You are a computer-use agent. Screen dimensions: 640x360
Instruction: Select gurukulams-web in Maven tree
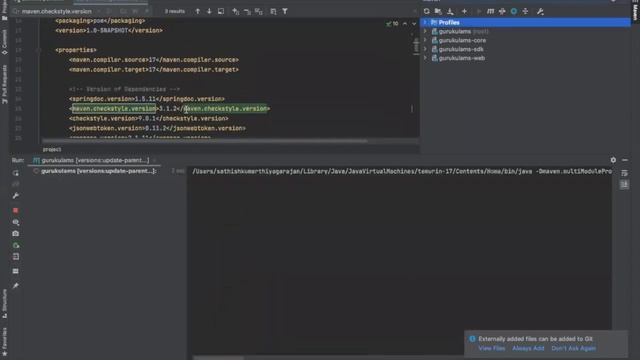[462, 58]
